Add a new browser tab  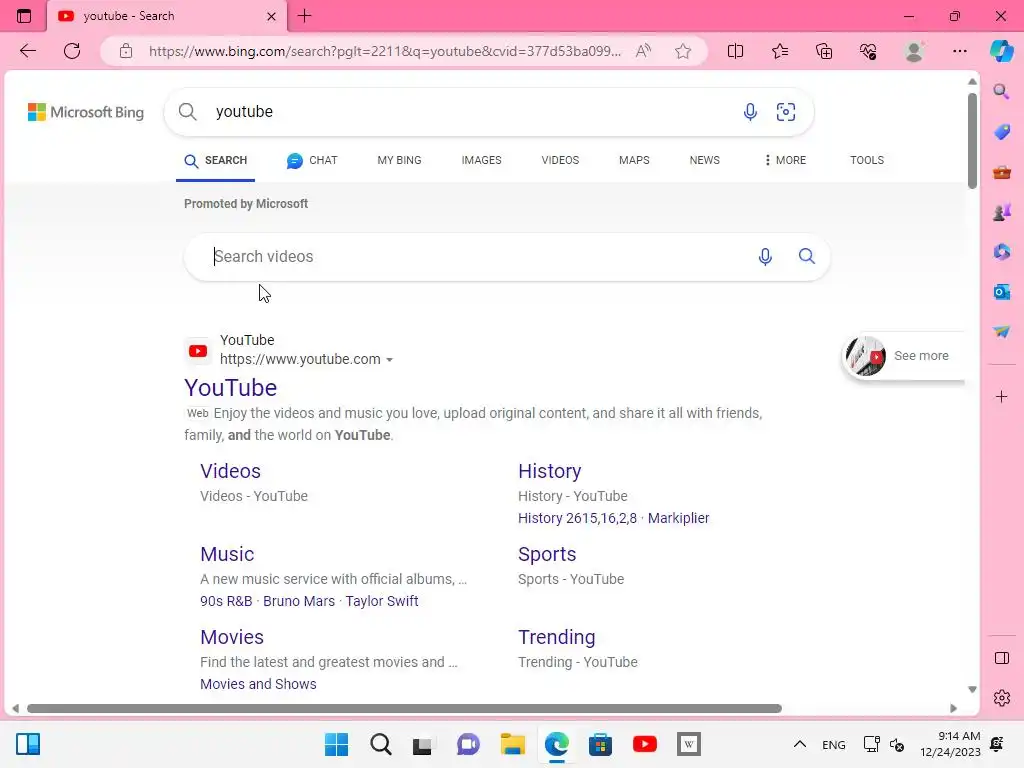click(304, 16)
